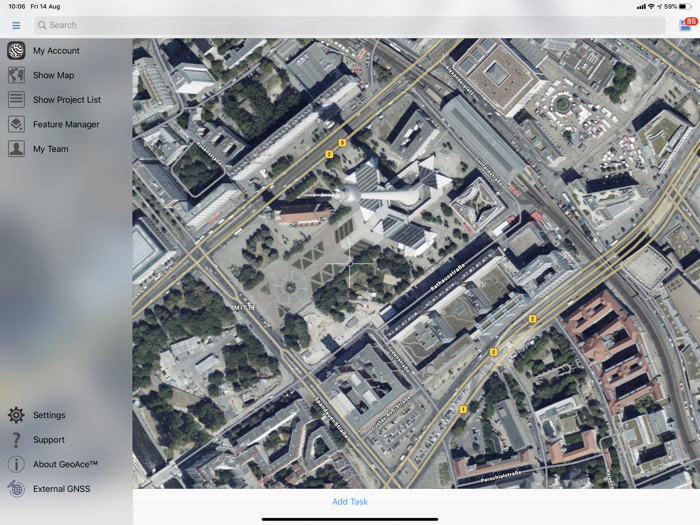This screenshot has width=700, height=525.
Task: Click the map center crosshair marker
Action: 350,264
